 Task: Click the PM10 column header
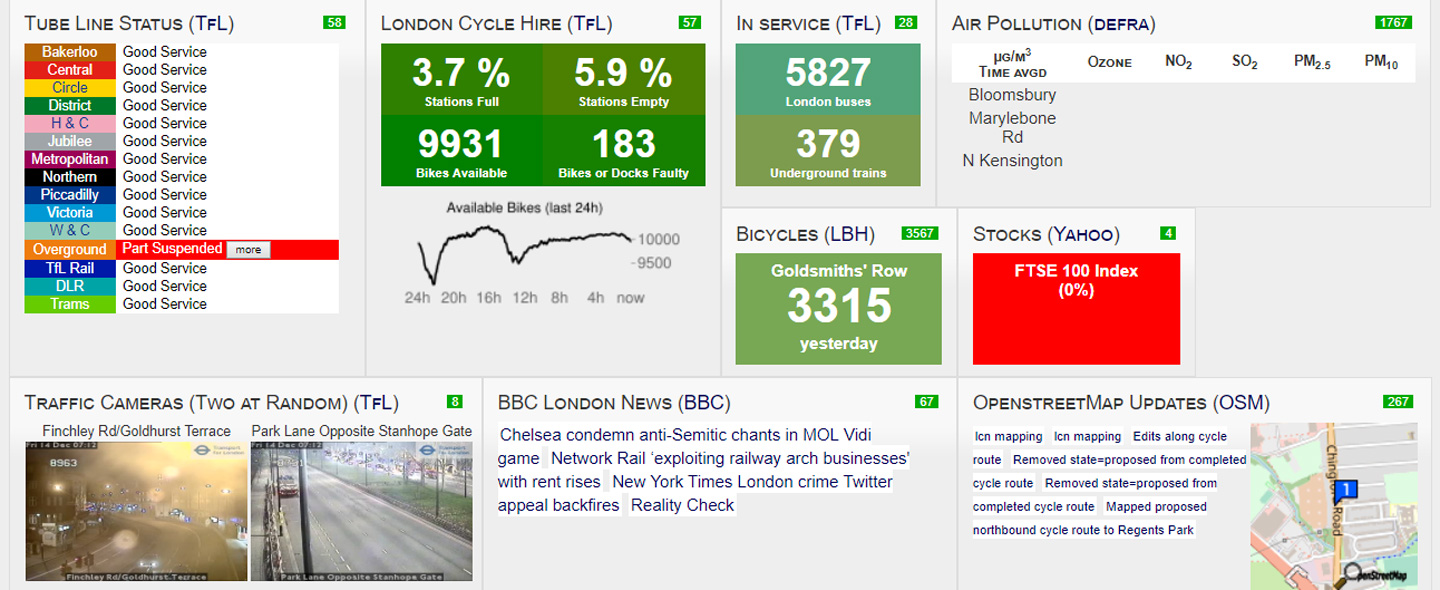click(x=1381, y=62)
